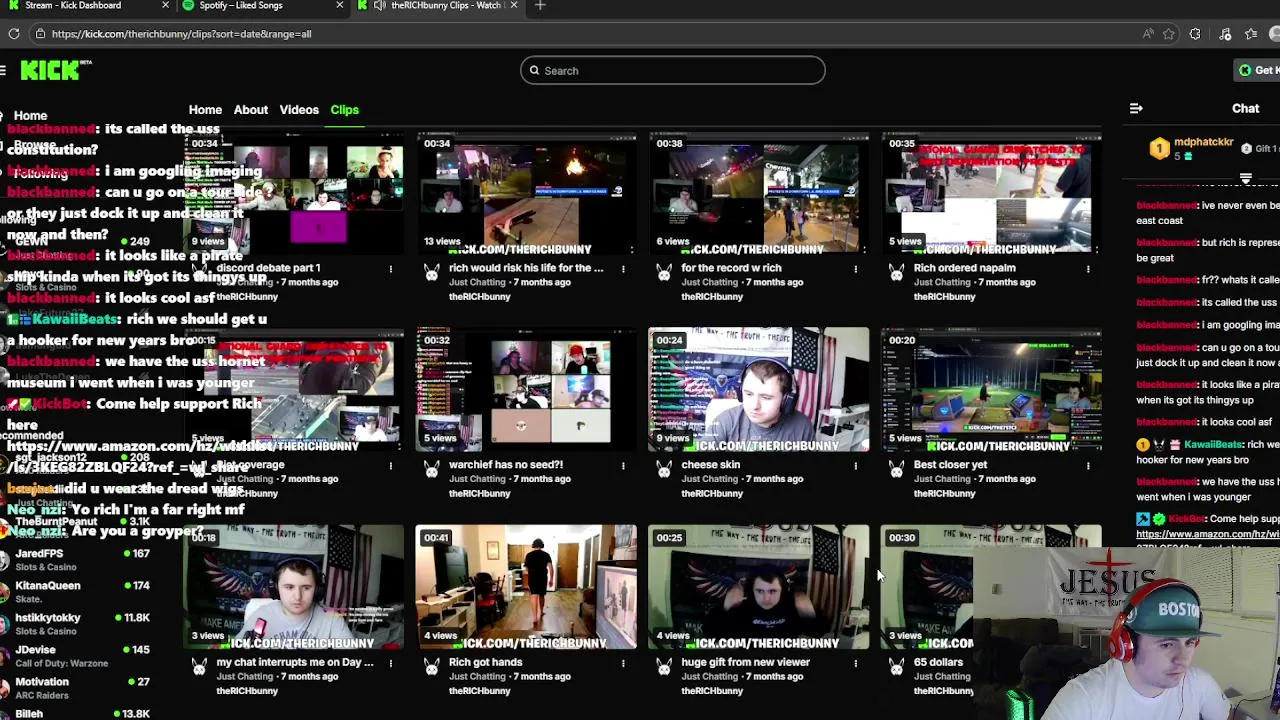The image size is (1280, 720).
Task: Open hstikkytokky channel in sidebar
Action: (75, 624)
